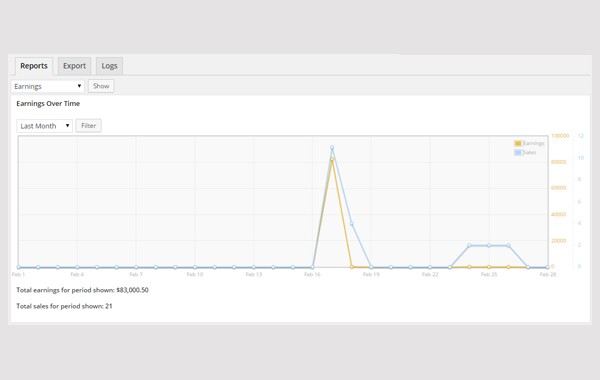Image resolution: width=600 pixels, height=380 pixels.
Task: Open the Export tab
Action: [74, 66]
